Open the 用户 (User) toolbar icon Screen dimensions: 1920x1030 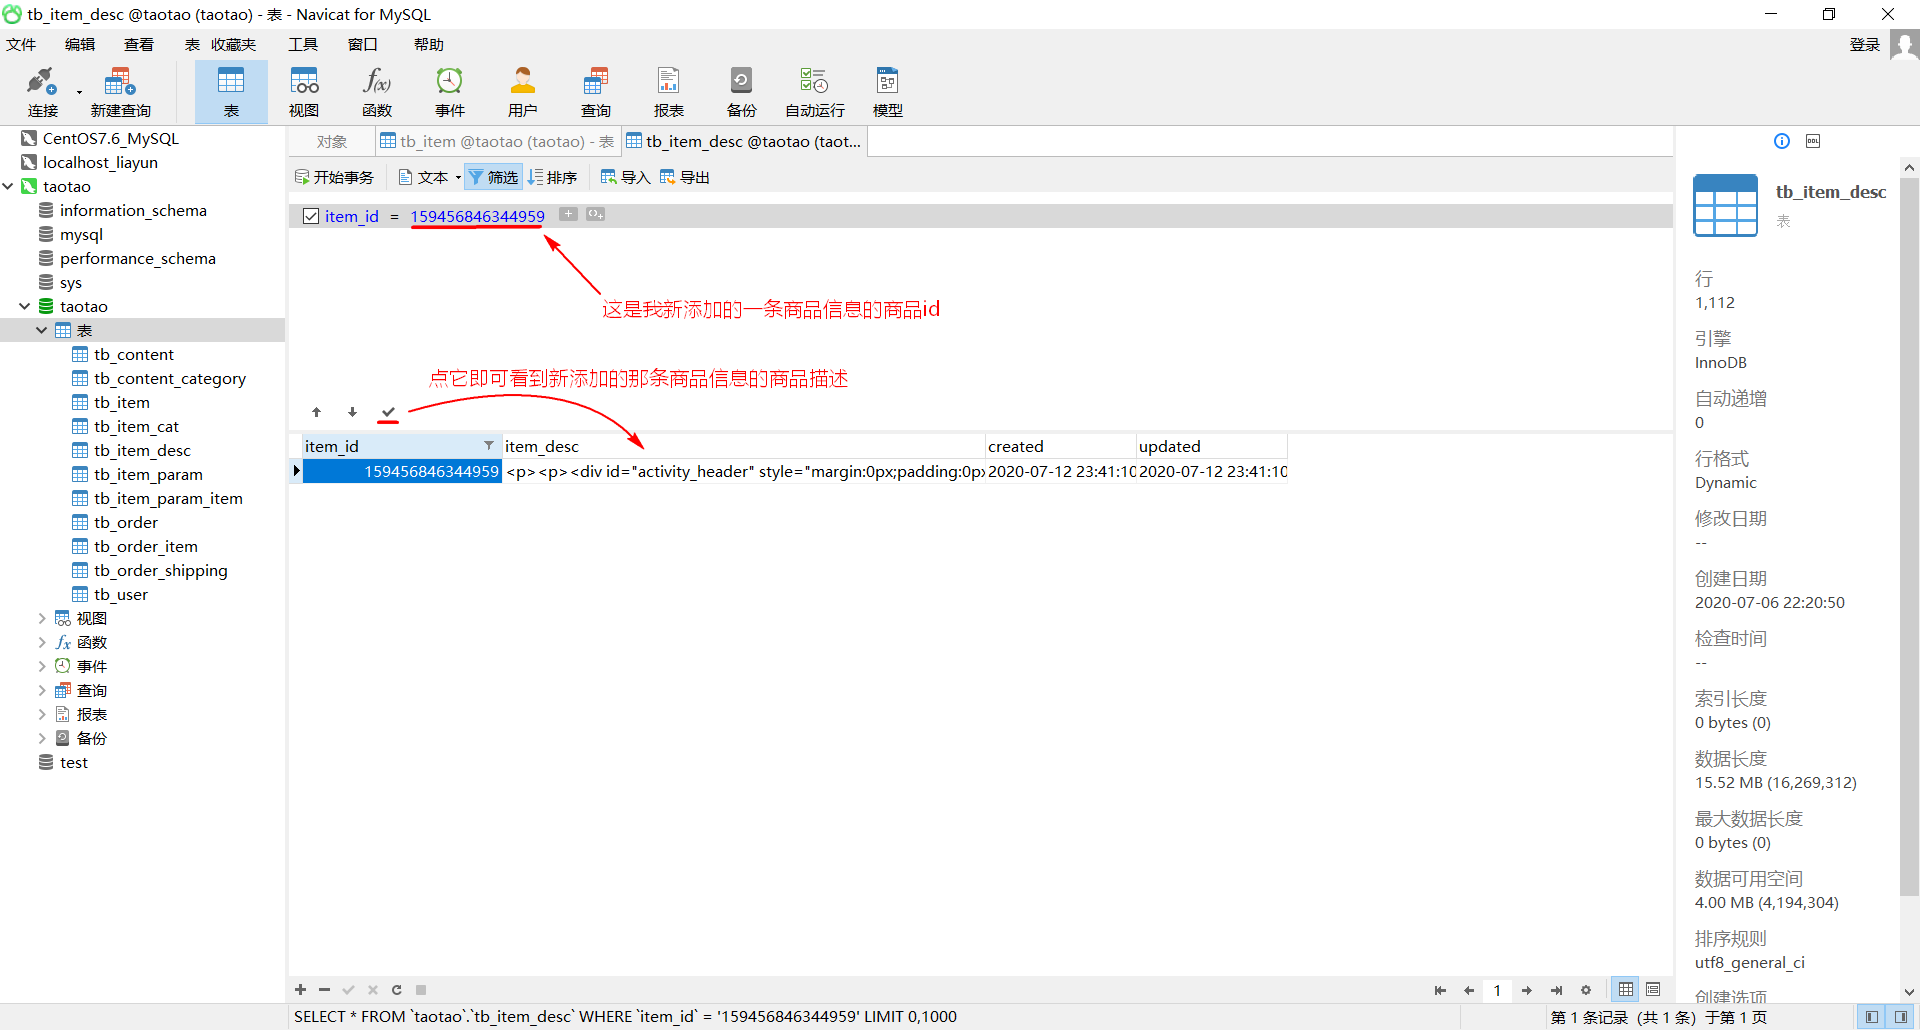pyautogui.click(x=523, y=92)
